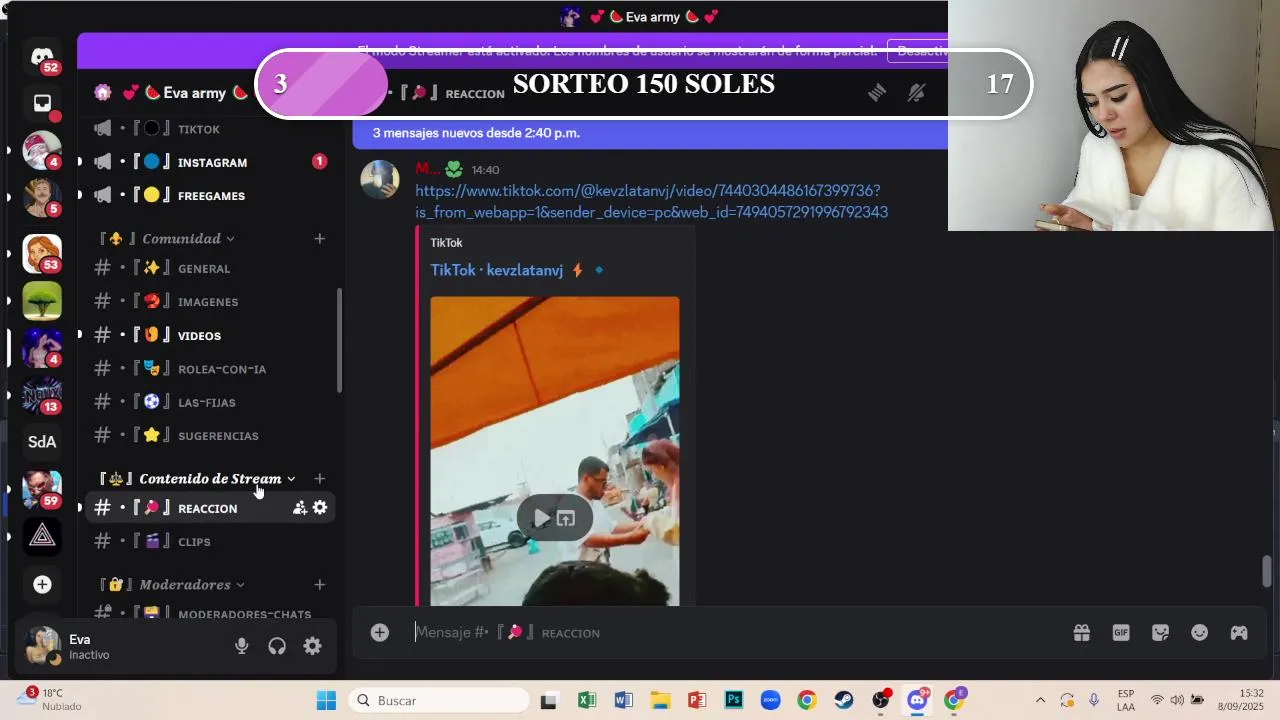Screen dimensions: 1280x720
Task: Show hidden system tray icons
Action: 1040,700
